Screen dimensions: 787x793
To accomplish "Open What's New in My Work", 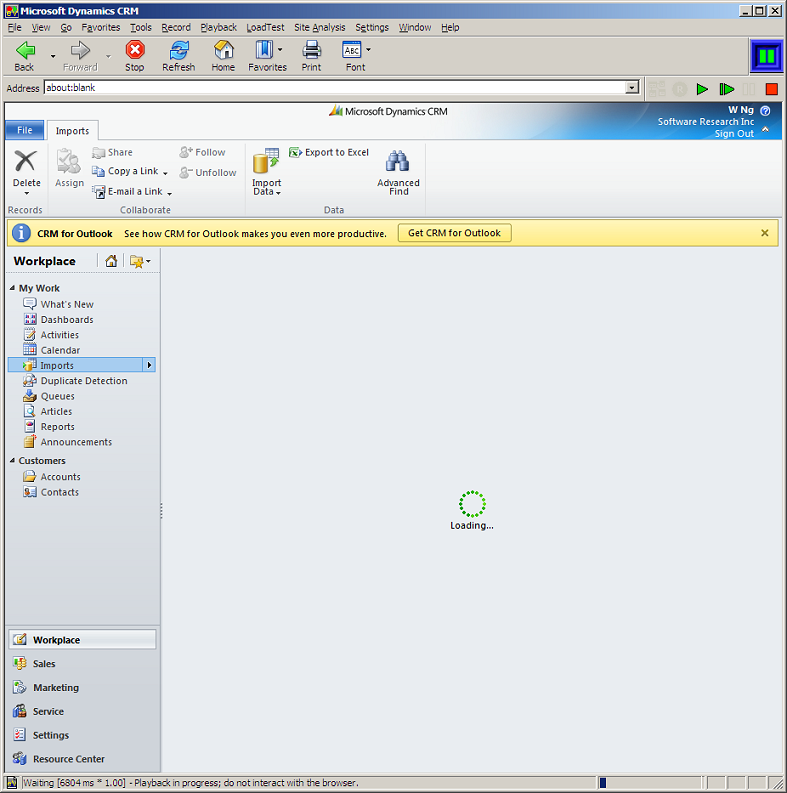I will click(x=67, y=304).
